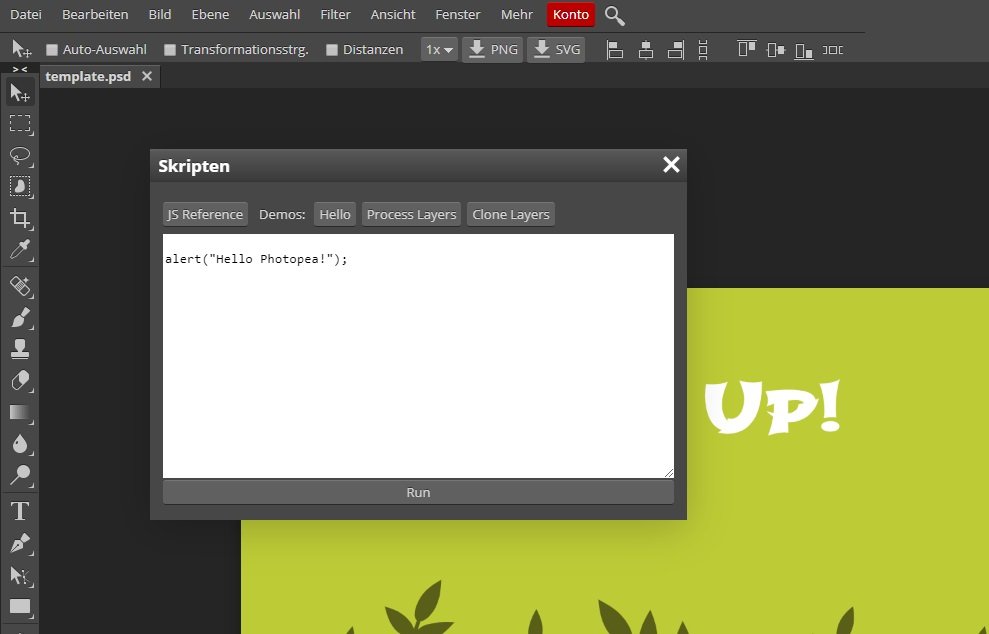This screenshot has width=989, height=634.
Task: Click the red Konto button
Action: (571, 15)
